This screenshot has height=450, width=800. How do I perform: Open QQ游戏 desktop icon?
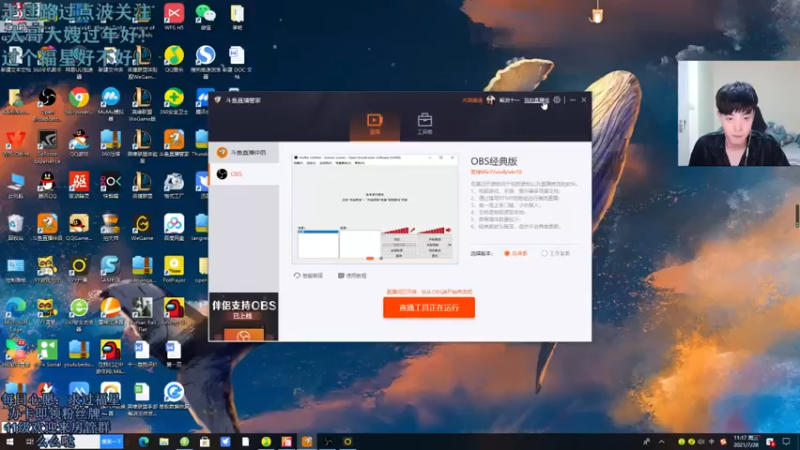tap(79, 143)
